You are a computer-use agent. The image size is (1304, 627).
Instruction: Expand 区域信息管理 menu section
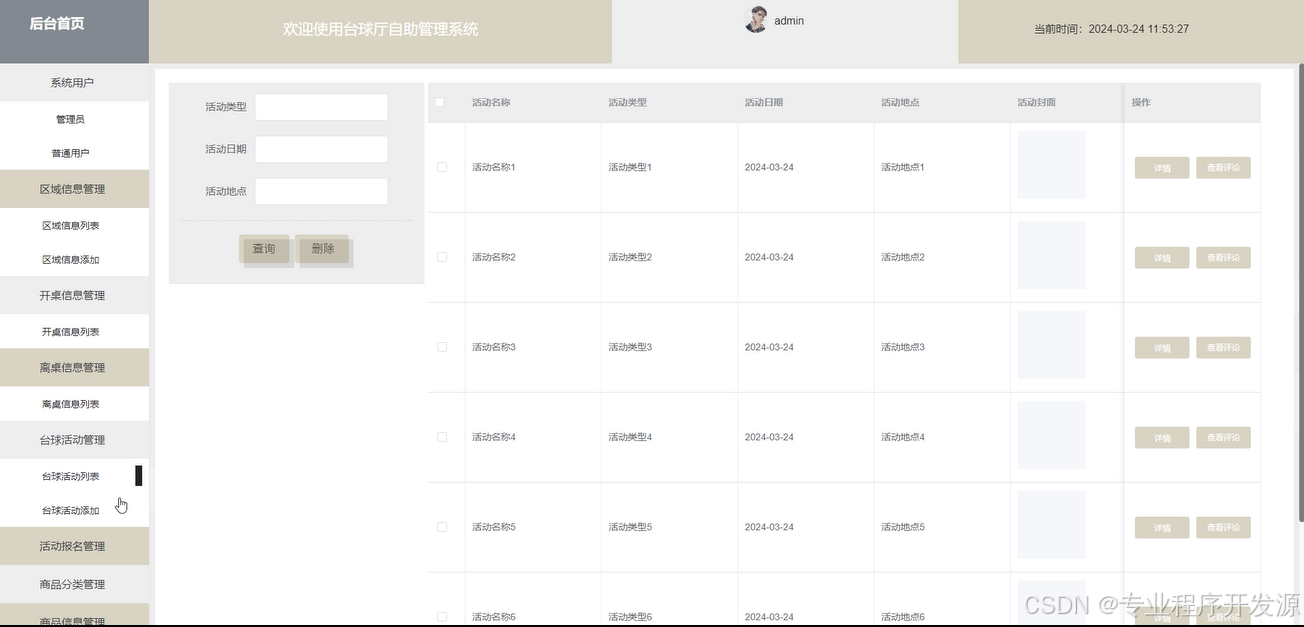74,189
